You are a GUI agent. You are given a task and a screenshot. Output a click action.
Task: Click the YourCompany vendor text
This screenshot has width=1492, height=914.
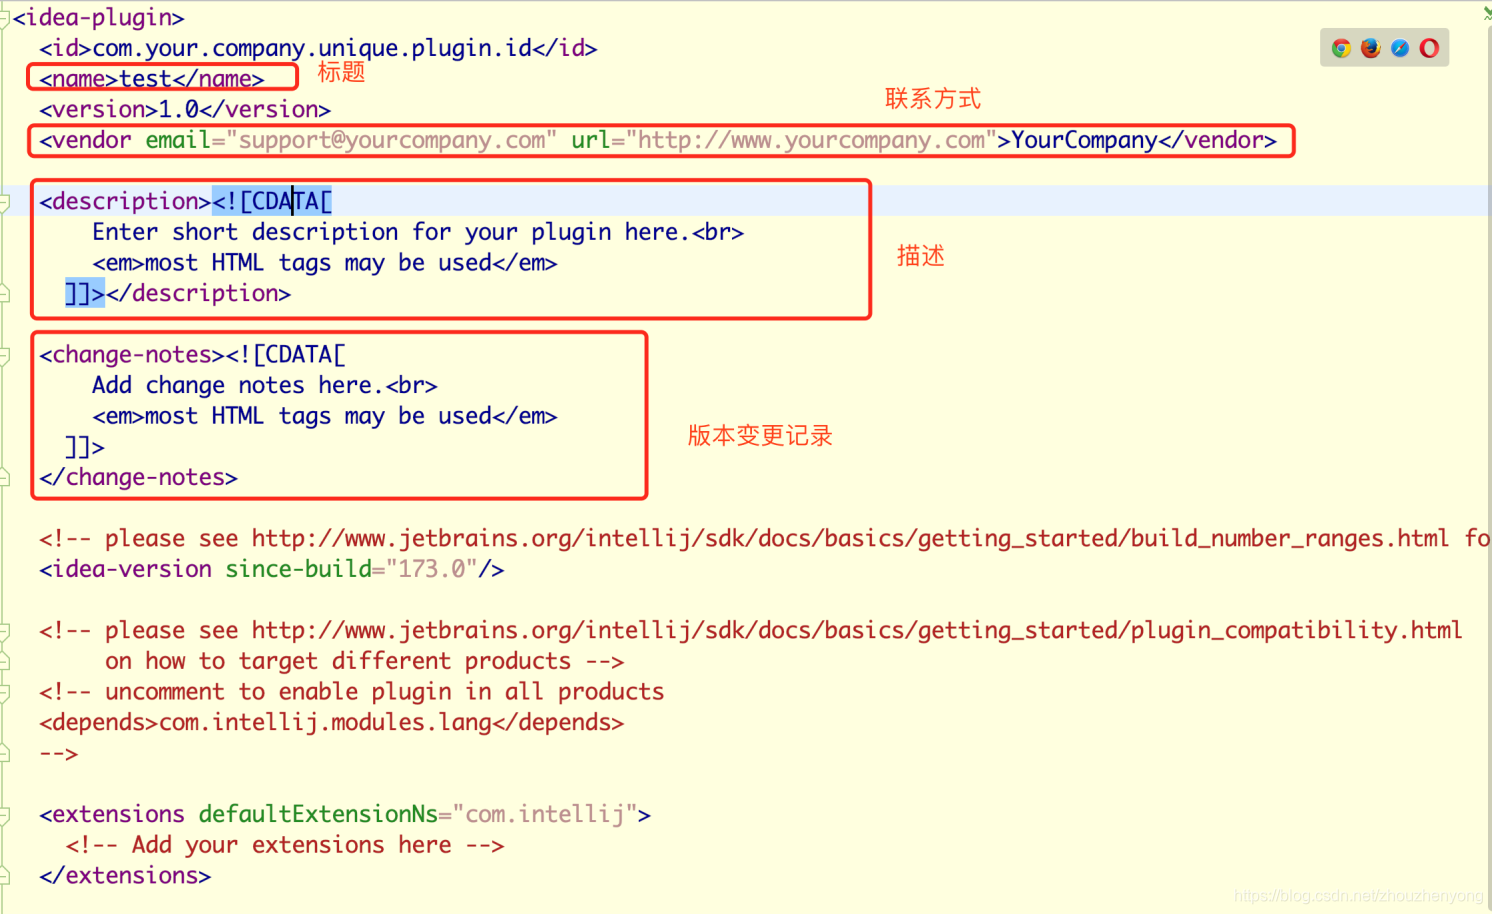click(1084, 140)
